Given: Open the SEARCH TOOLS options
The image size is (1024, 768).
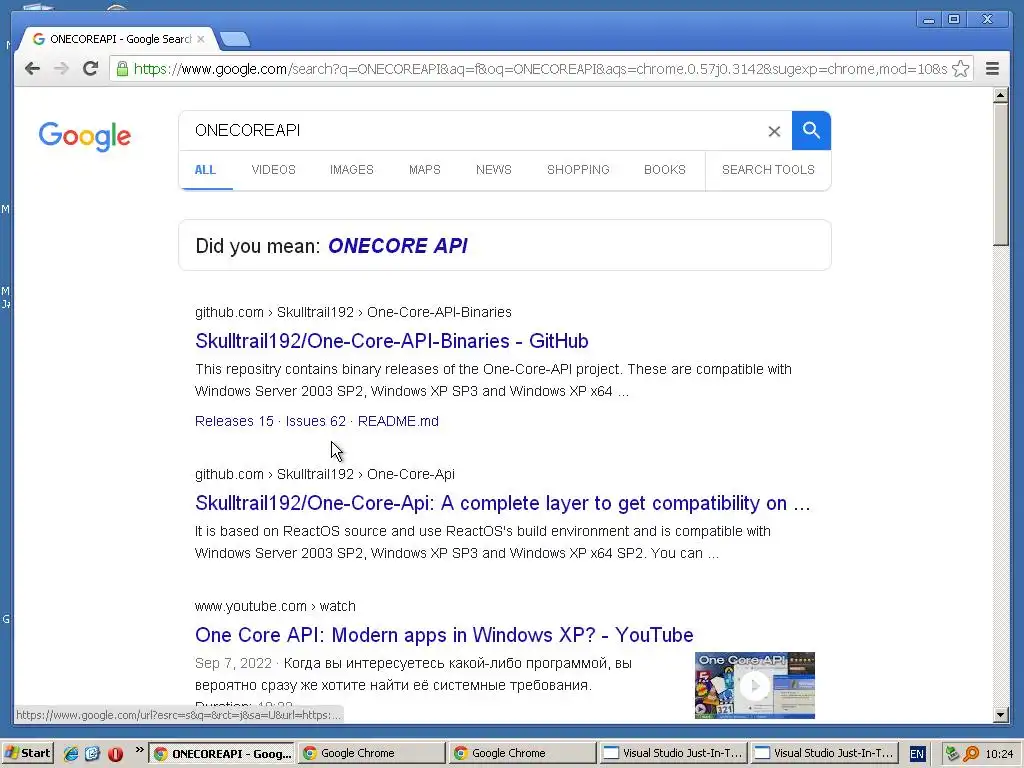Looking at the screenshot, I should coord(768,170).
